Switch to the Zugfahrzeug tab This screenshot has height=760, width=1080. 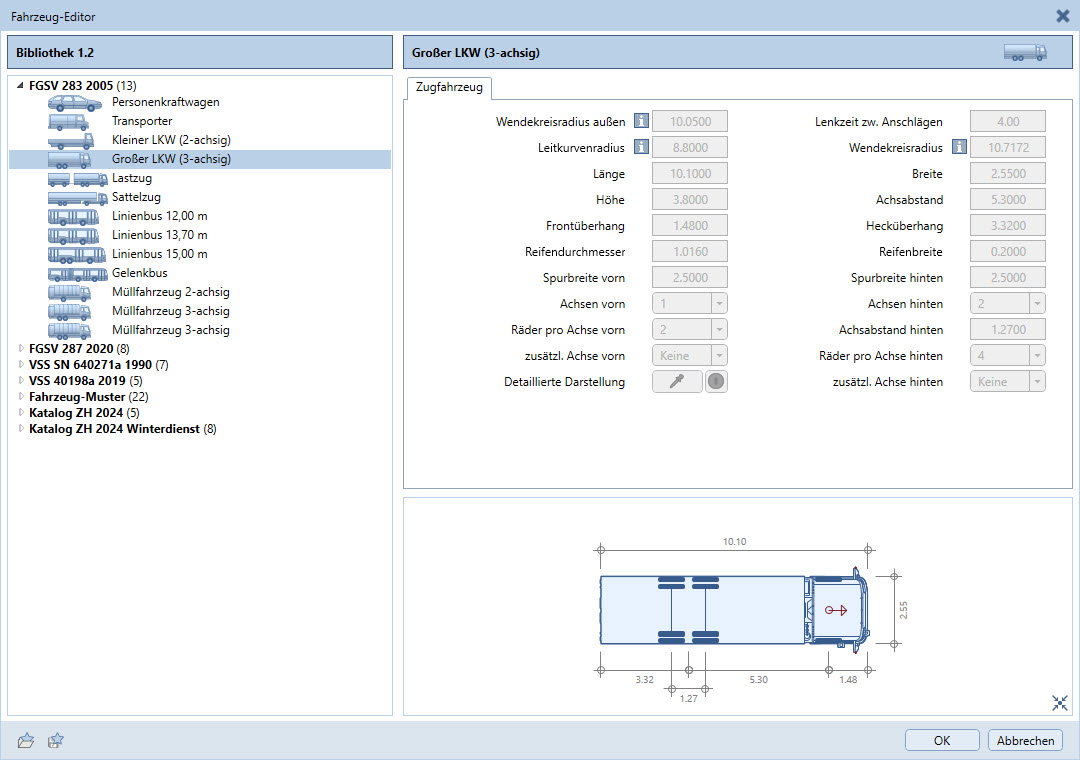(448, 88)
